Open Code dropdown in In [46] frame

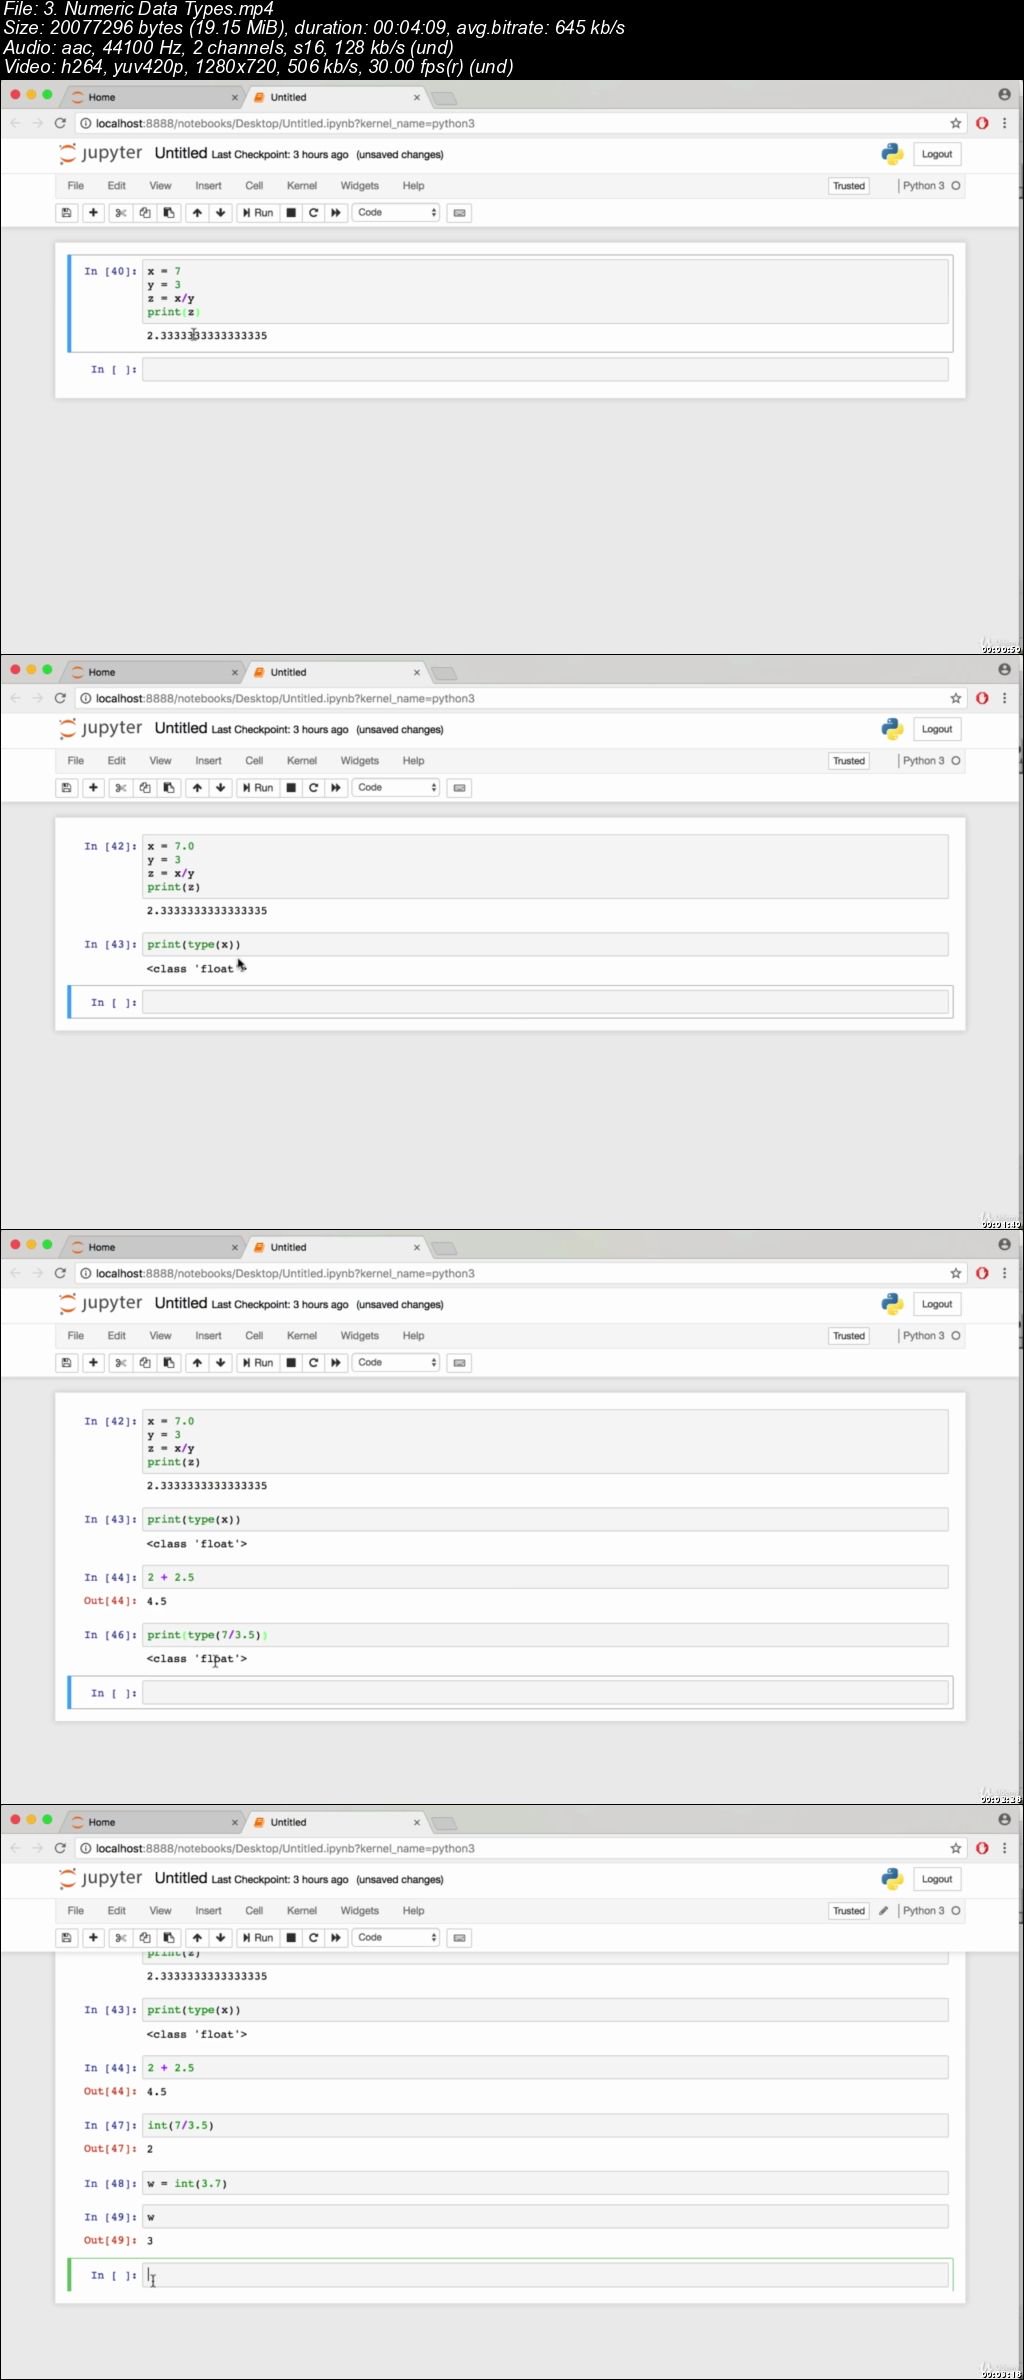point(396,1362)
